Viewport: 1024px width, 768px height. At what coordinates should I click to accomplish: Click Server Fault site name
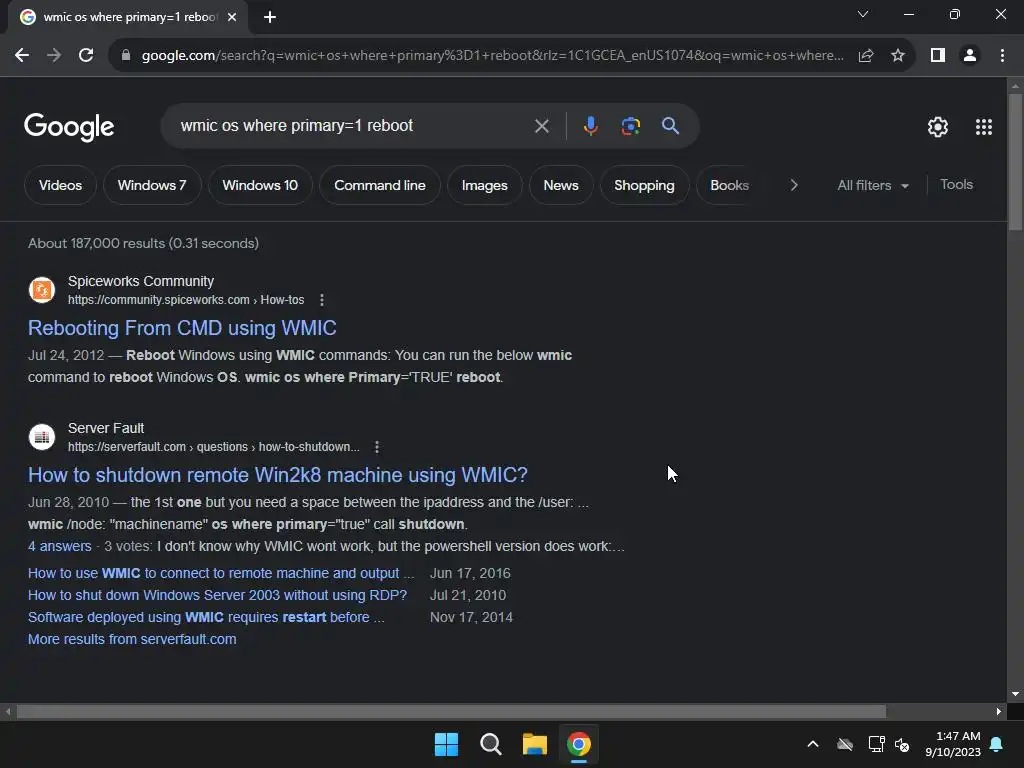[x=106, y=428]
